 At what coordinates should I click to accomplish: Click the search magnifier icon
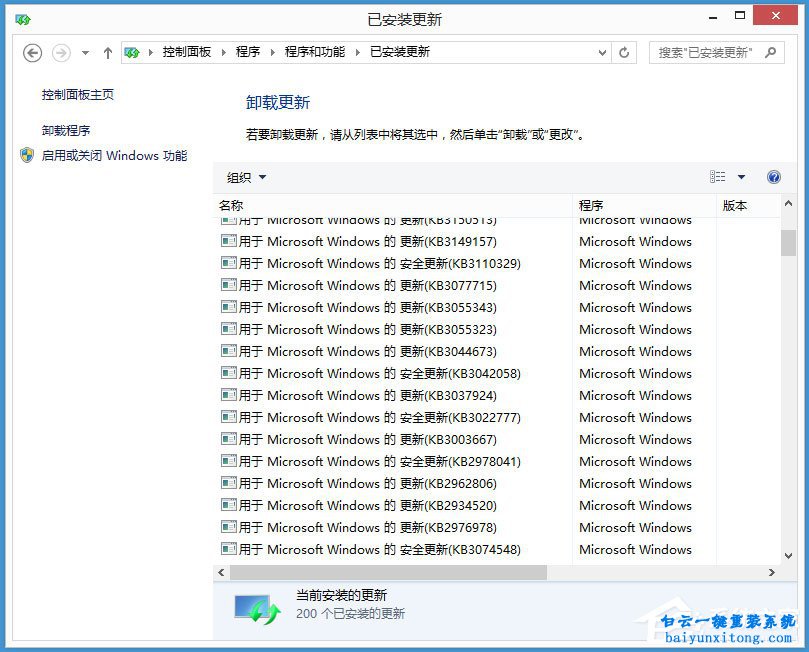(770, 52)
